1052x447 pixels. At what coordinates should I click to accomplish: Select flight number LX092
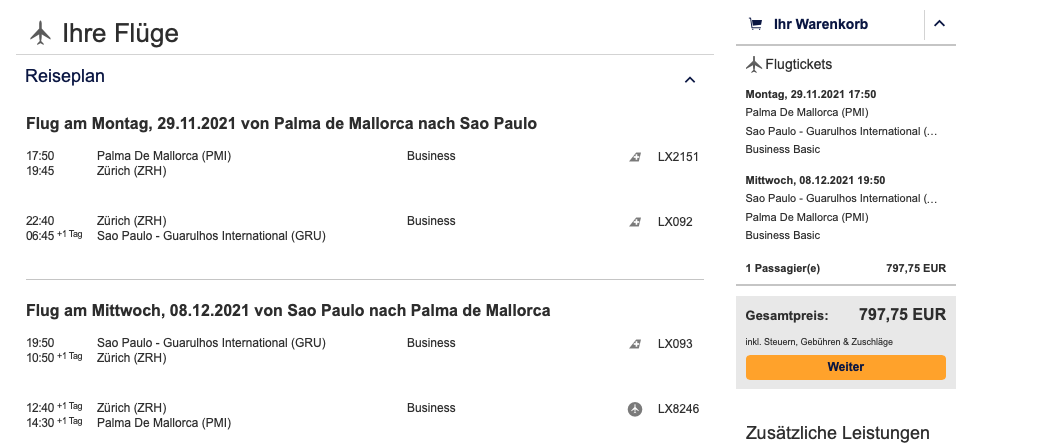click(x=675, y=222)
